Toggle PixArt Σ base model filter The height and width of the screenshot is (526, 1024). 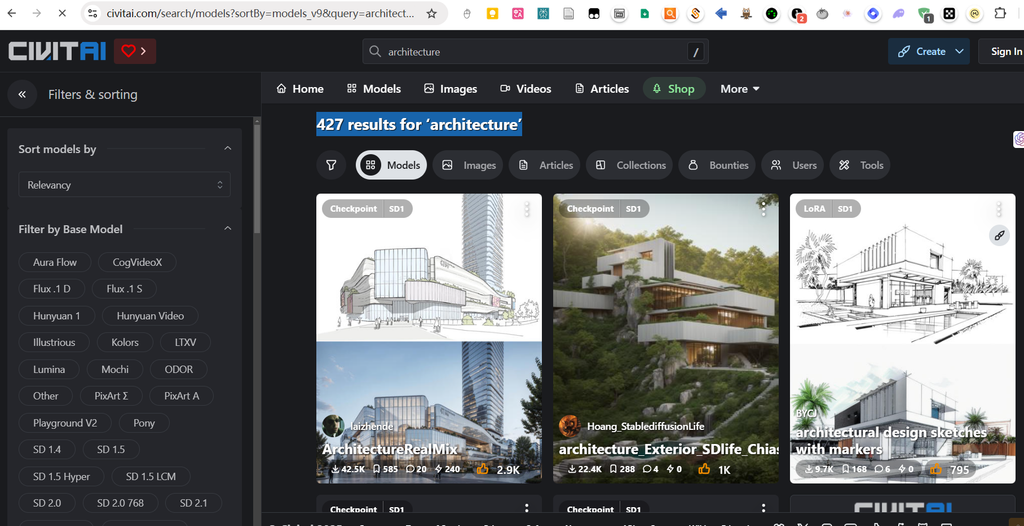click(111, 396)
